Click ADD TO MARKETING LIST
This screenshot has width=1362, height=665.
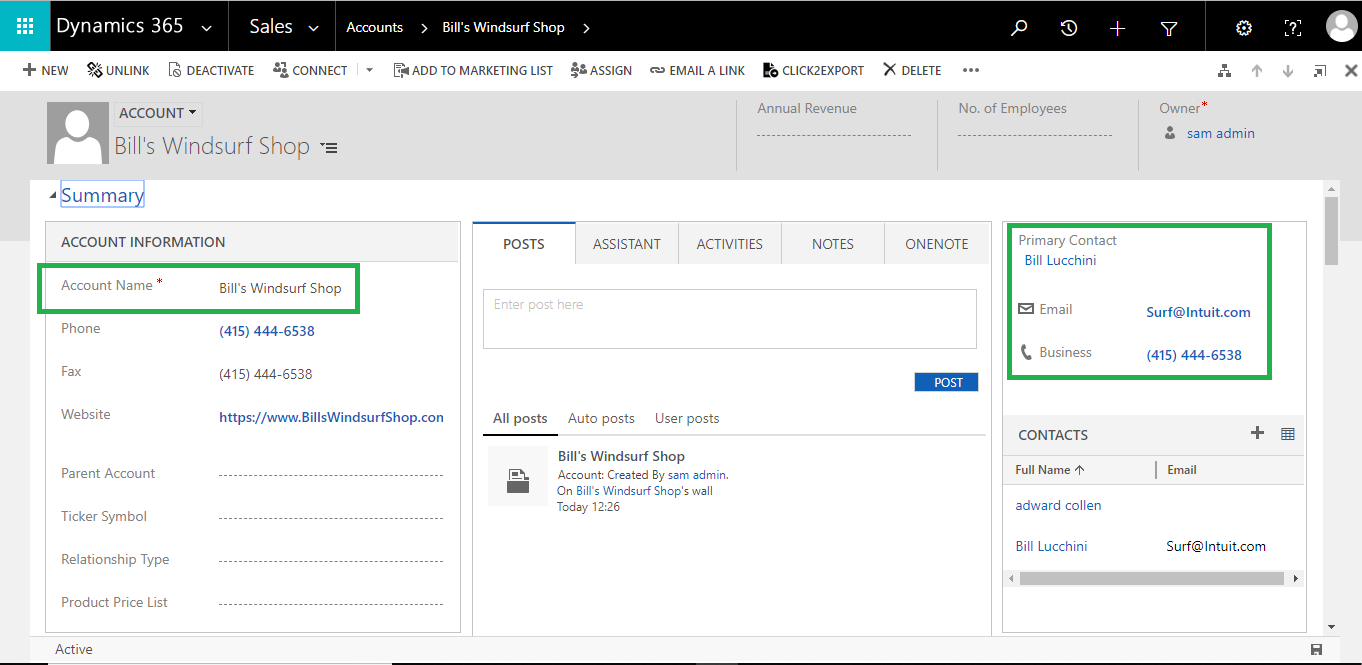[473, 70]
